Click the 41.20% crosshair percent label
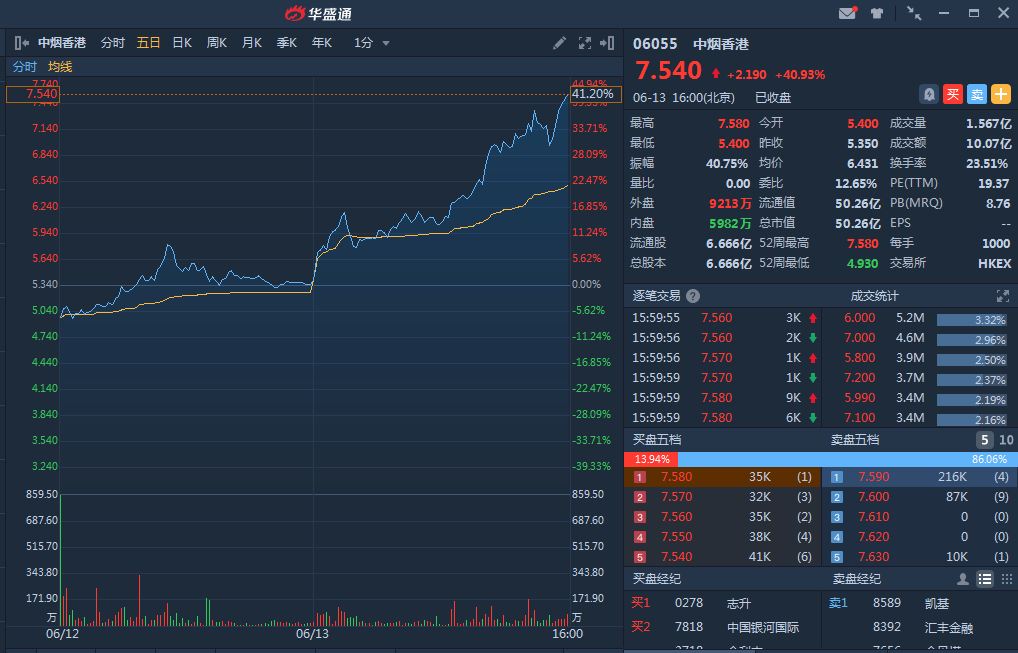Image resolution: width=1018 pixels, height=653 pixels. pyautogui.click(x=595, y=94)
